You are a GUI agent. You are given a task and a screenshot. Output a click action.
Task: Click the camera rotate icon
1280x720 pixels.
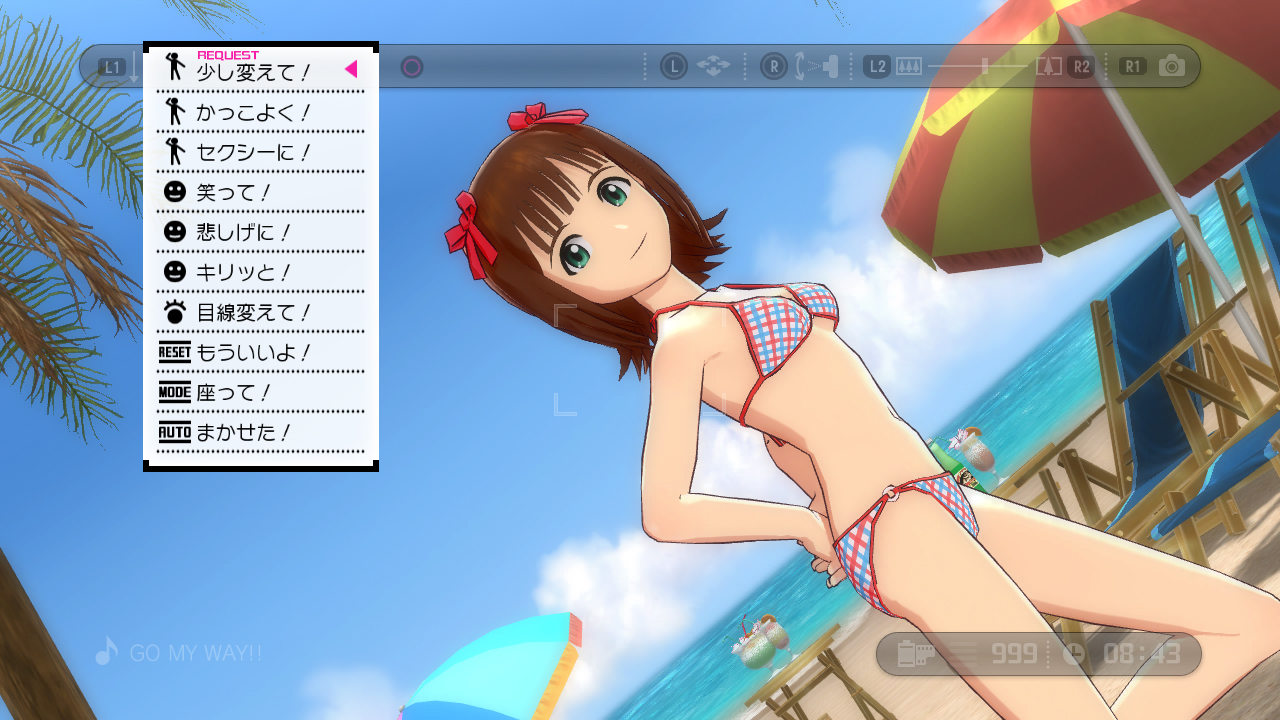[x=817, y=67]
